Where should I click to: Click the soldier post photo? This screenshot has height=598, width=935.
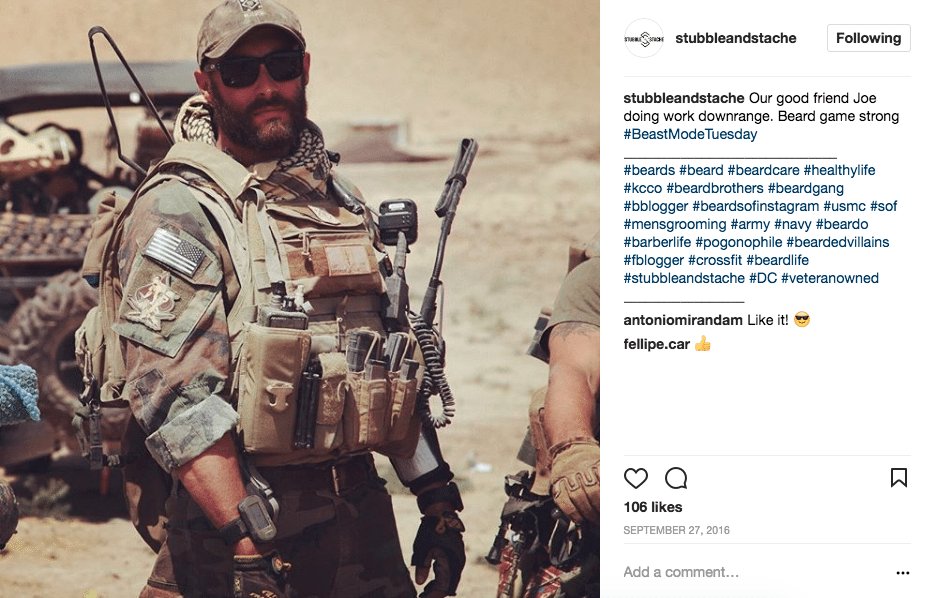(x=300, y=299)
